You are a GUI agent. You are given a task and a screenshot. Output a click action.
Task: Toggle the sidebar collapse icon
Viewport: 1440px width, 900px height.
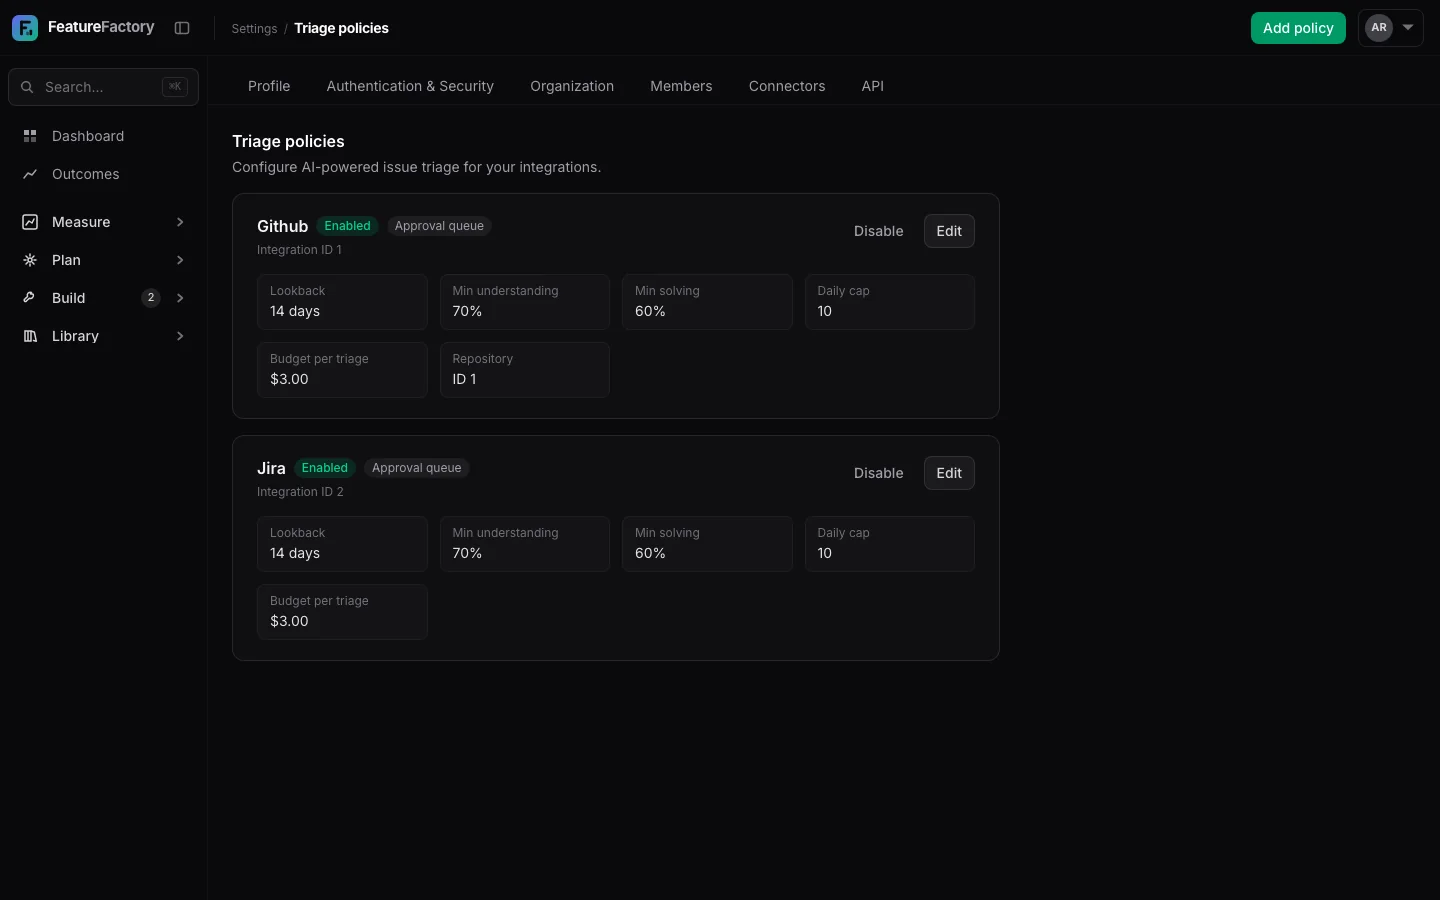pos(182,28)
